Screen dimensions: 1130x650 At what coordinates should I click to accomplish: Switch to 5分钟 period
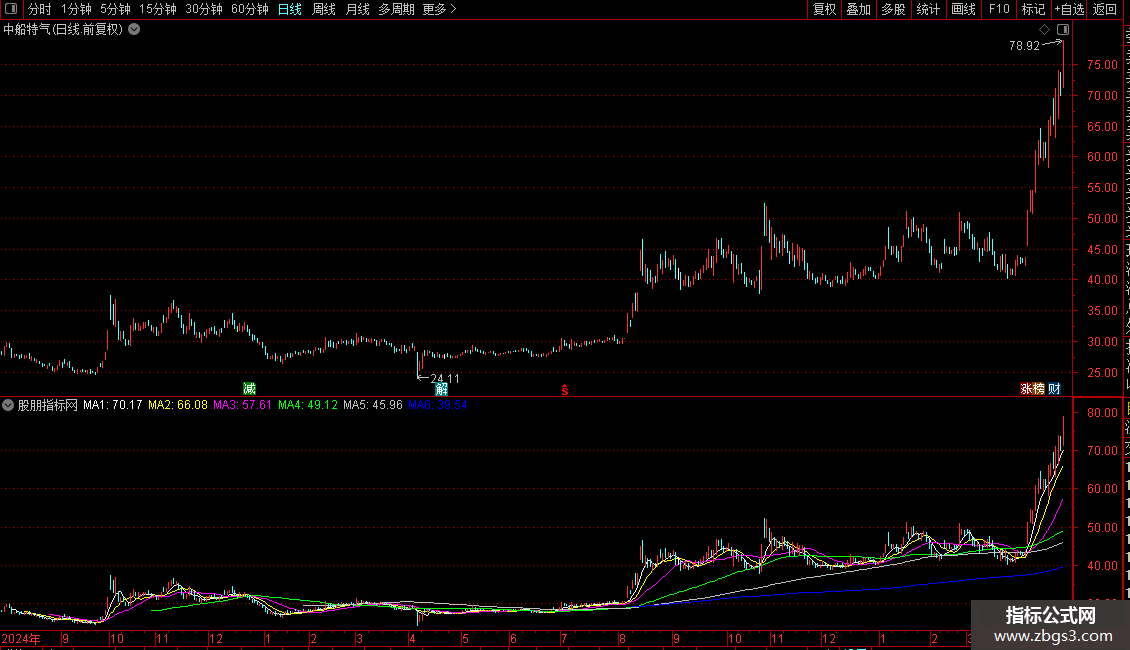coord(115,9)
